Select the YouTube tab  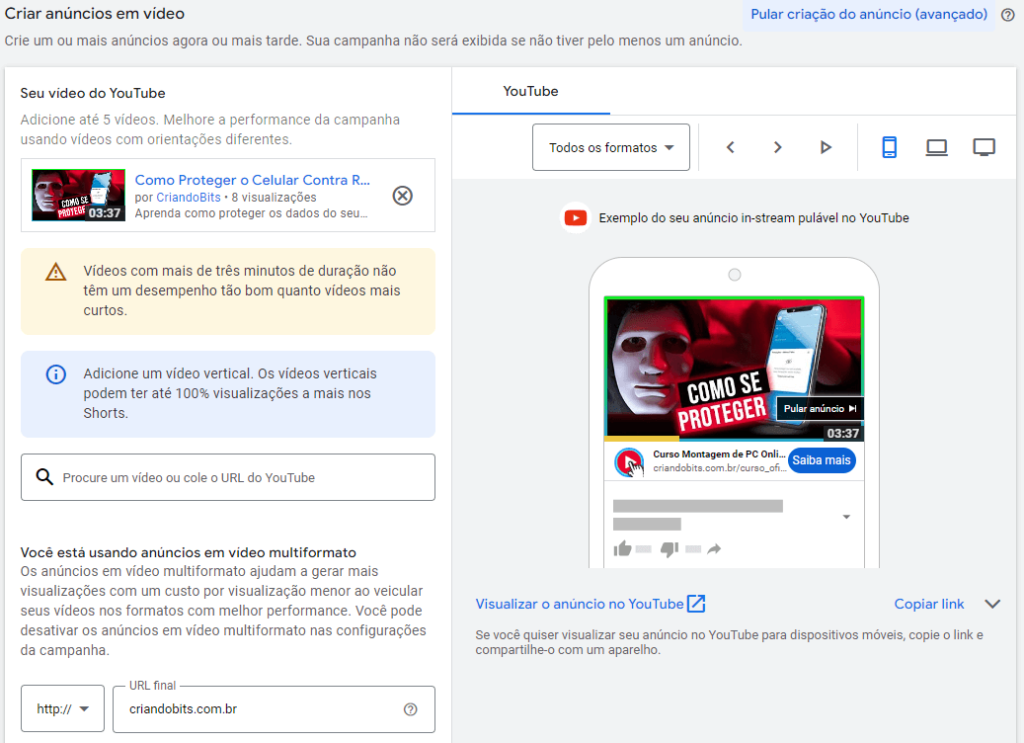(530, 91)
